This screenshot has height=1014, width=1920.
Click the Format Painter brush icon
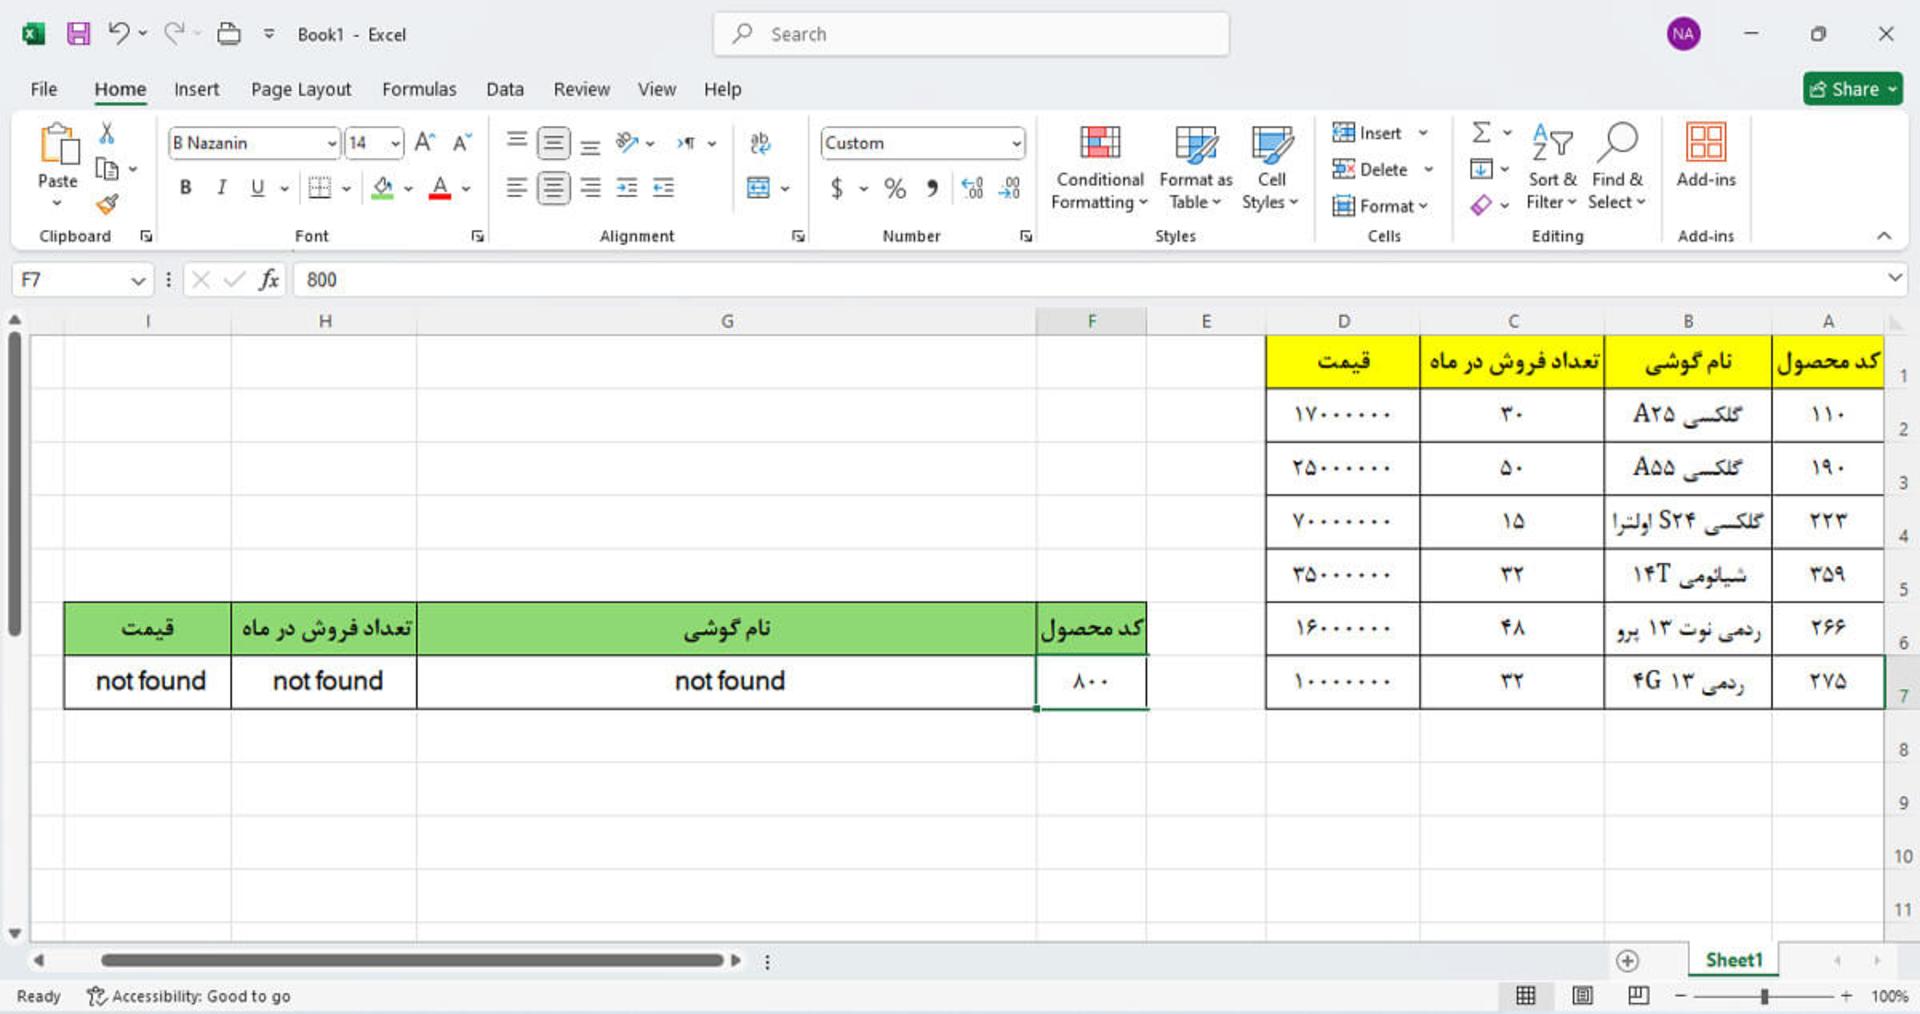point(107,204)
